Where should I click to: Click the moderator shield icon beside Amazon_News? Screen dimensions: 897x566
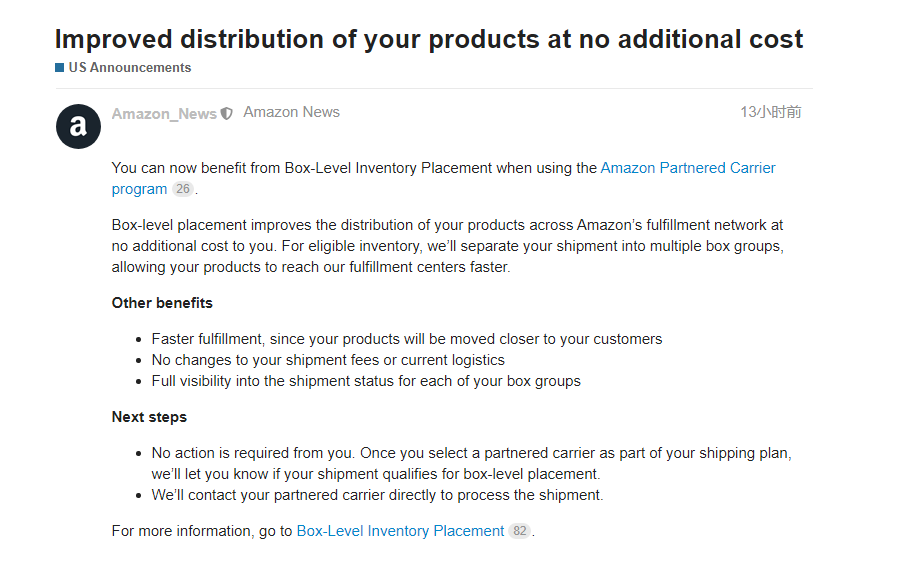[x=227, y=114]
